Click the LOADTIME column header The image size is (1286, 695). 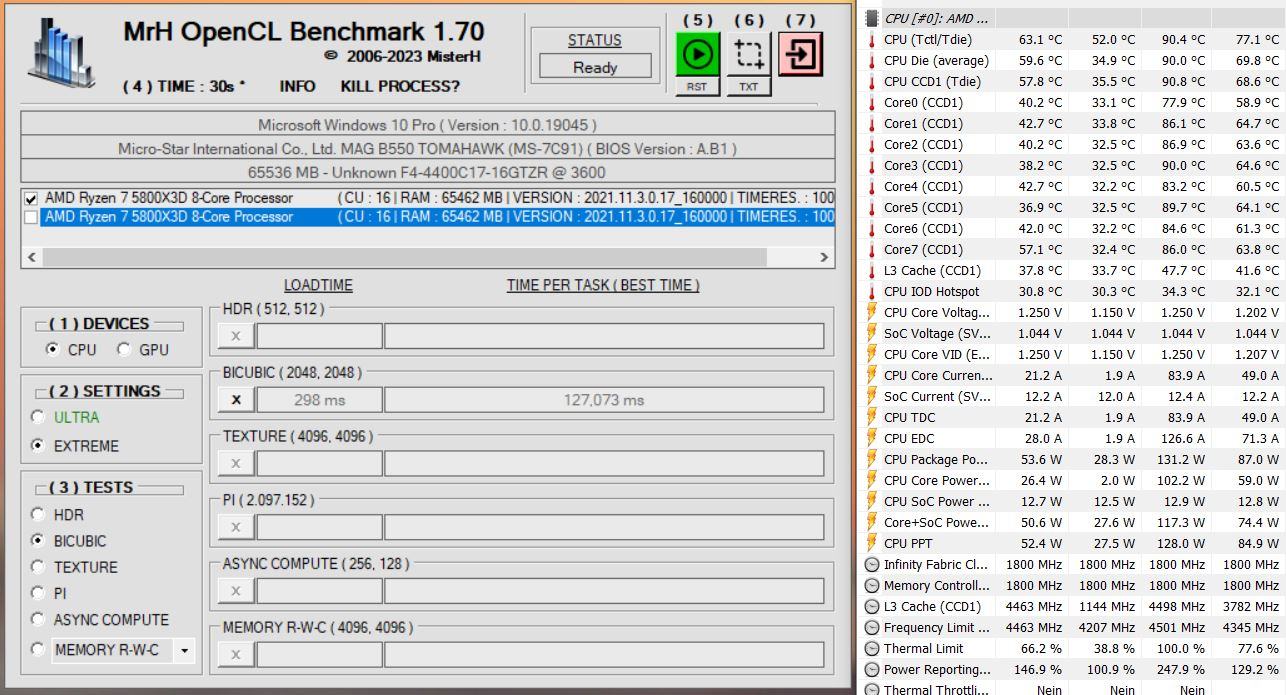click(318, 285)
